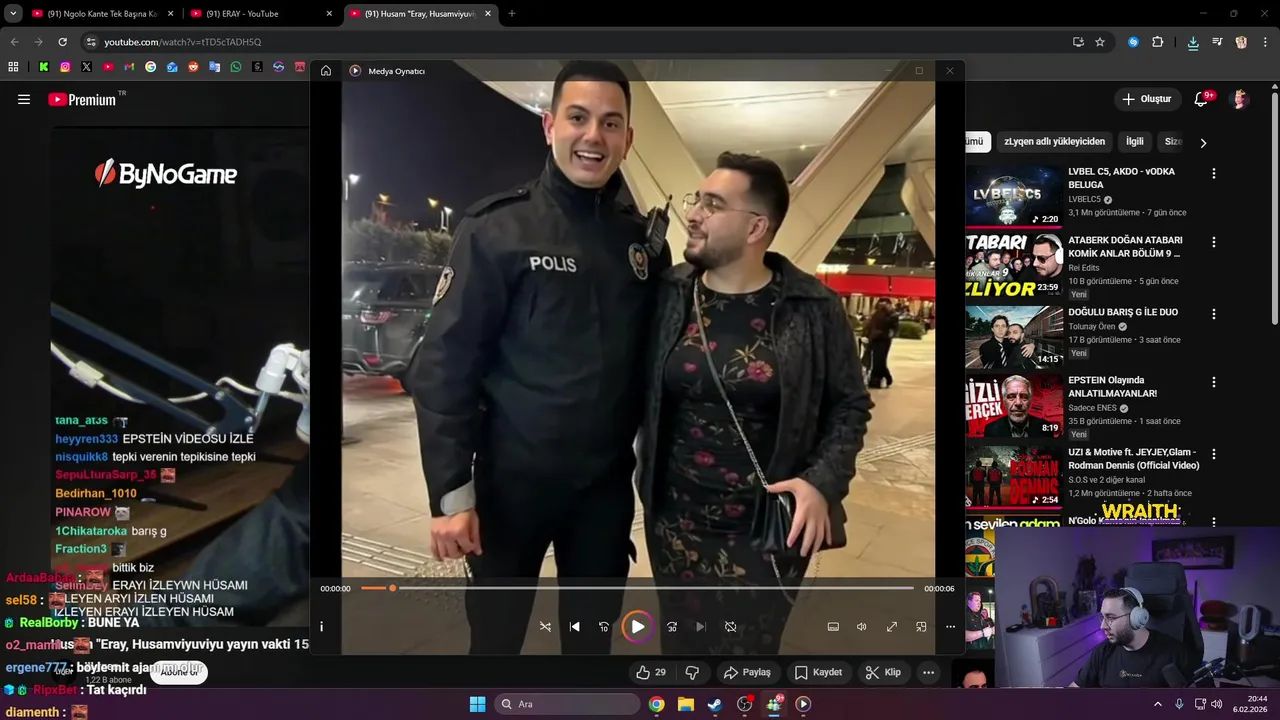Open a new browser tab
1280x720 pixels.
(x=512, y=14)
